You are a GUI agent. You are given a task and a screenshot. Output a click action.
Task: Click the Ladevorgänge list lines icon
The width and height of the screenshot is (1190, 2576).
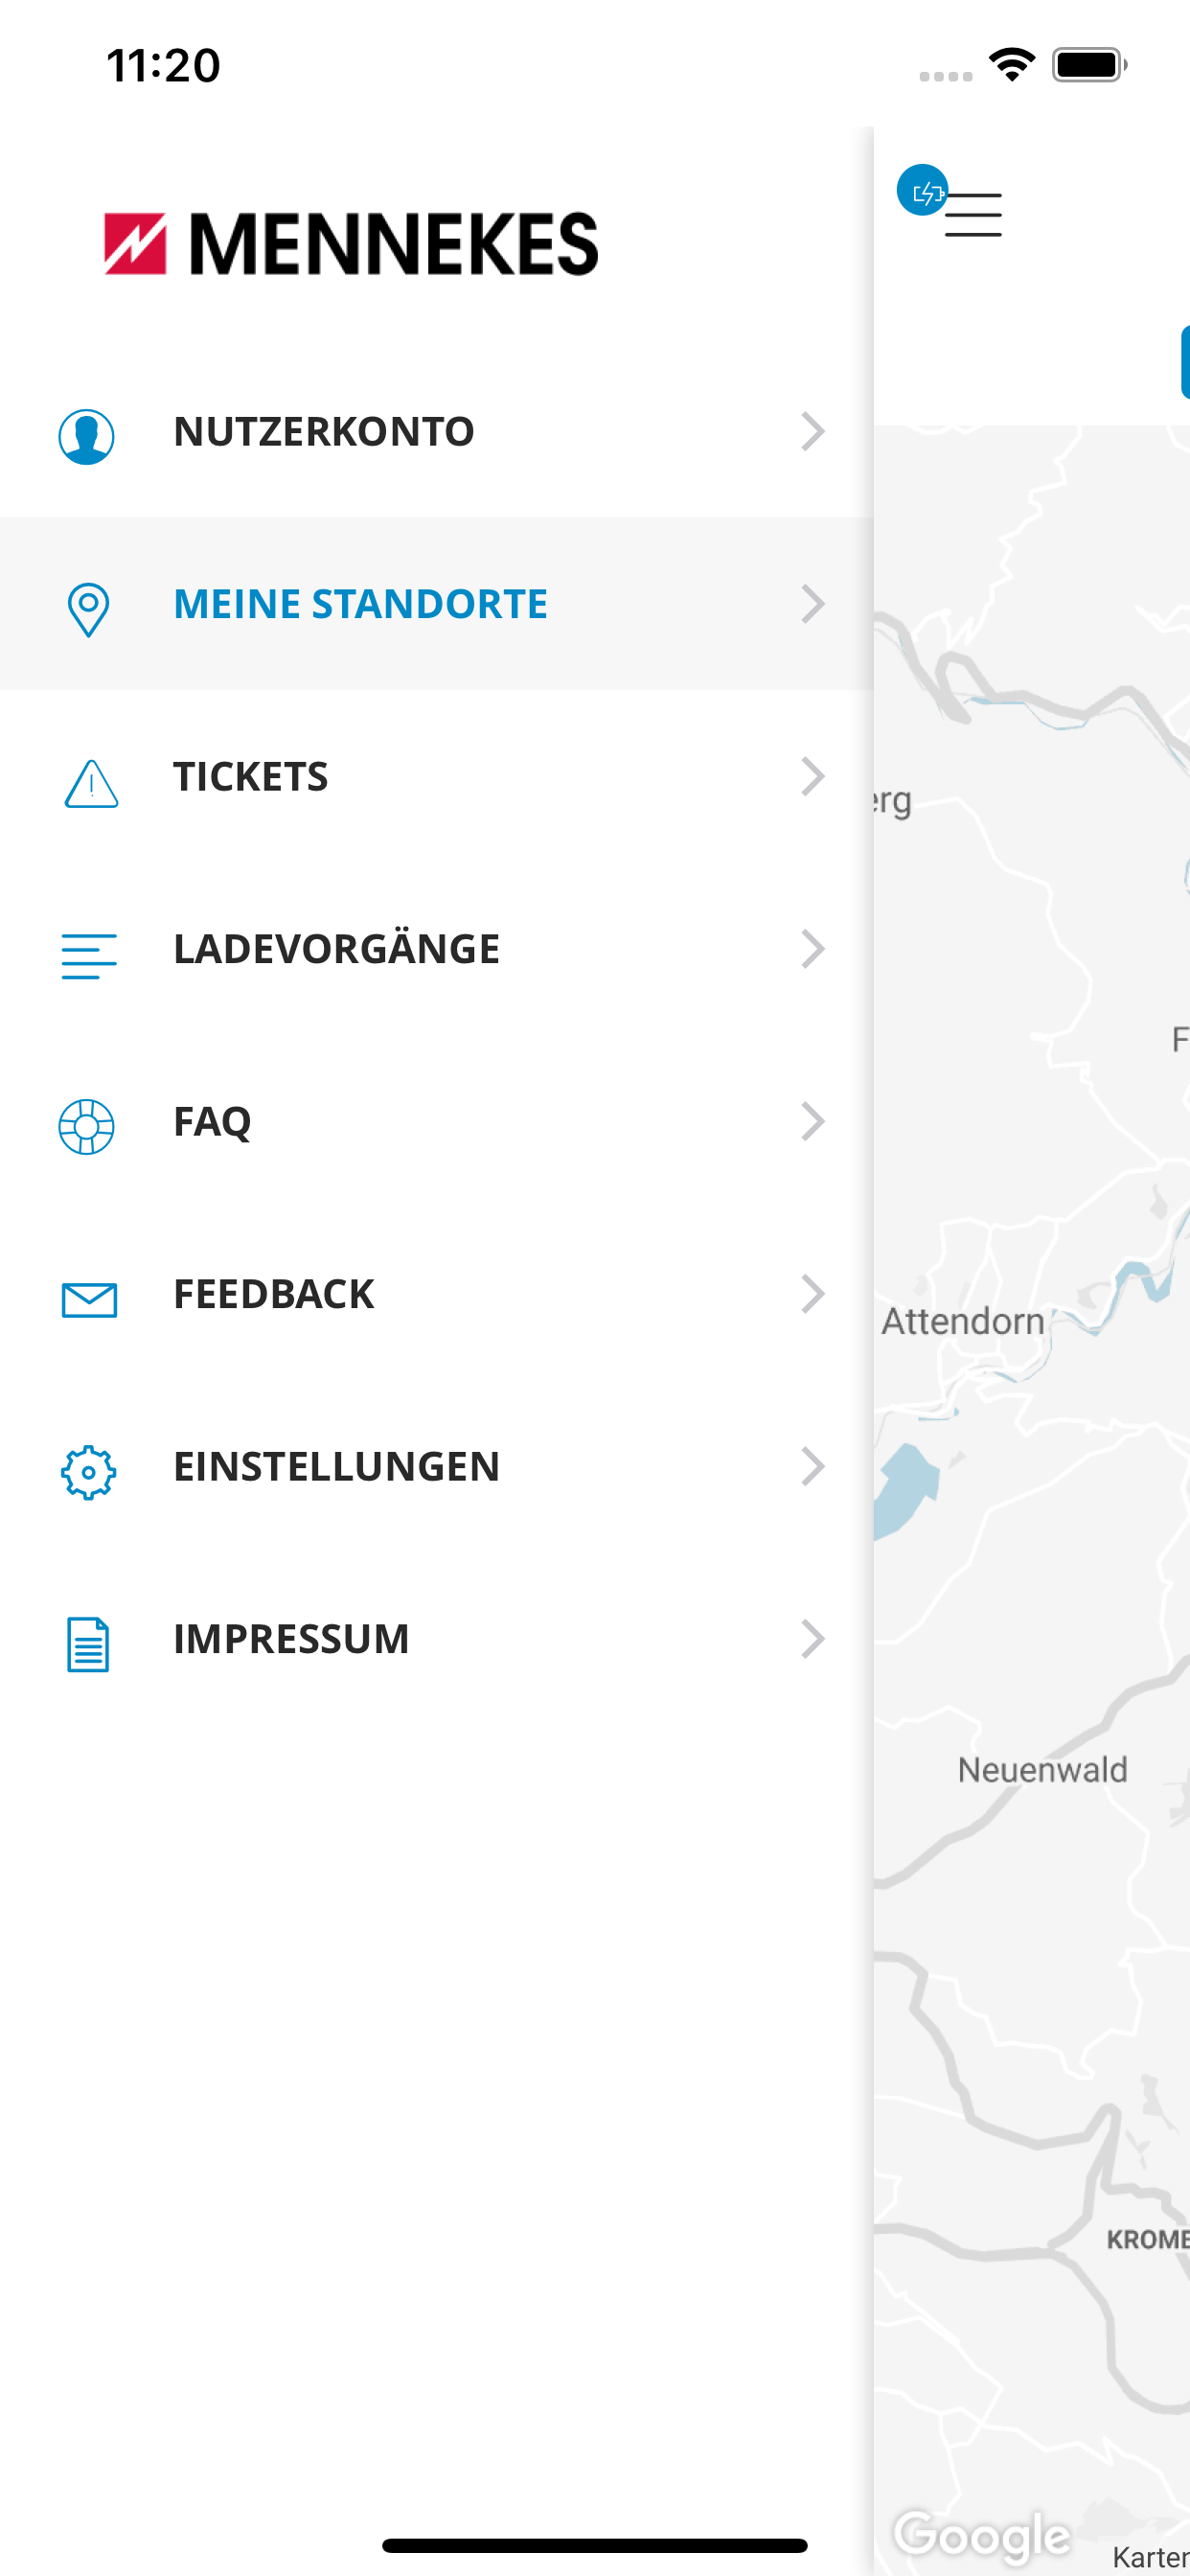[89, 955]
